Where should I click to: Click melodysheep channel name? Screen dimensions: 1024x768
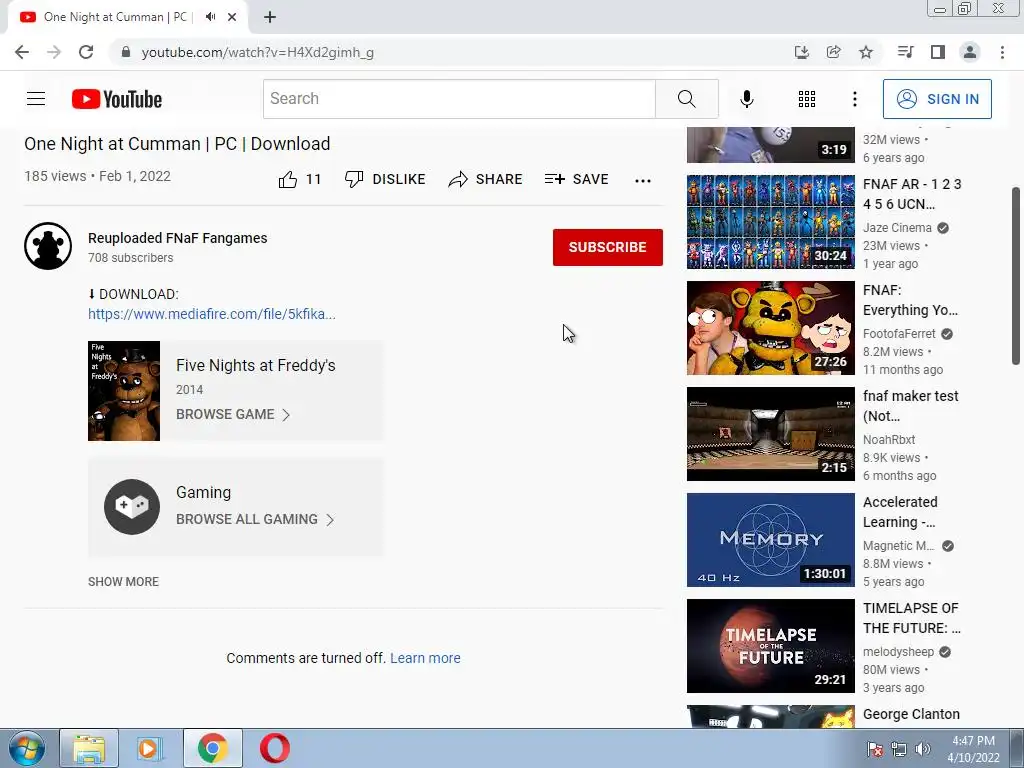click(x=898, y=652)
